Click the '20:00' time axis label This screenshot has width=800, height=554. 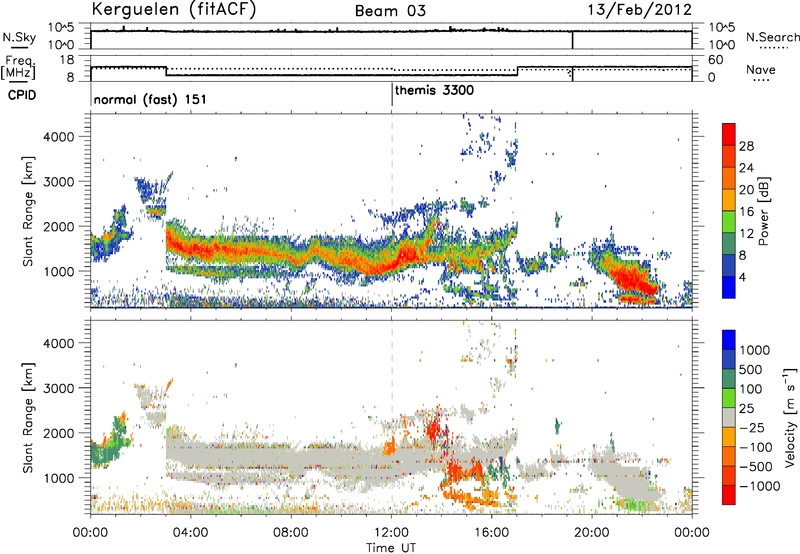592,533
